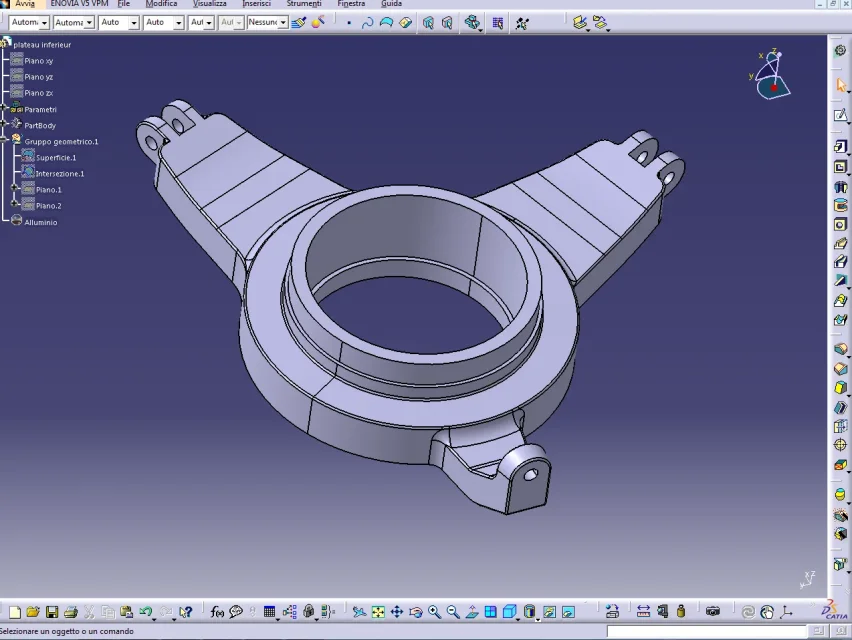
Task: Click Swap Visible Space icon
Action: coord(568,612)
